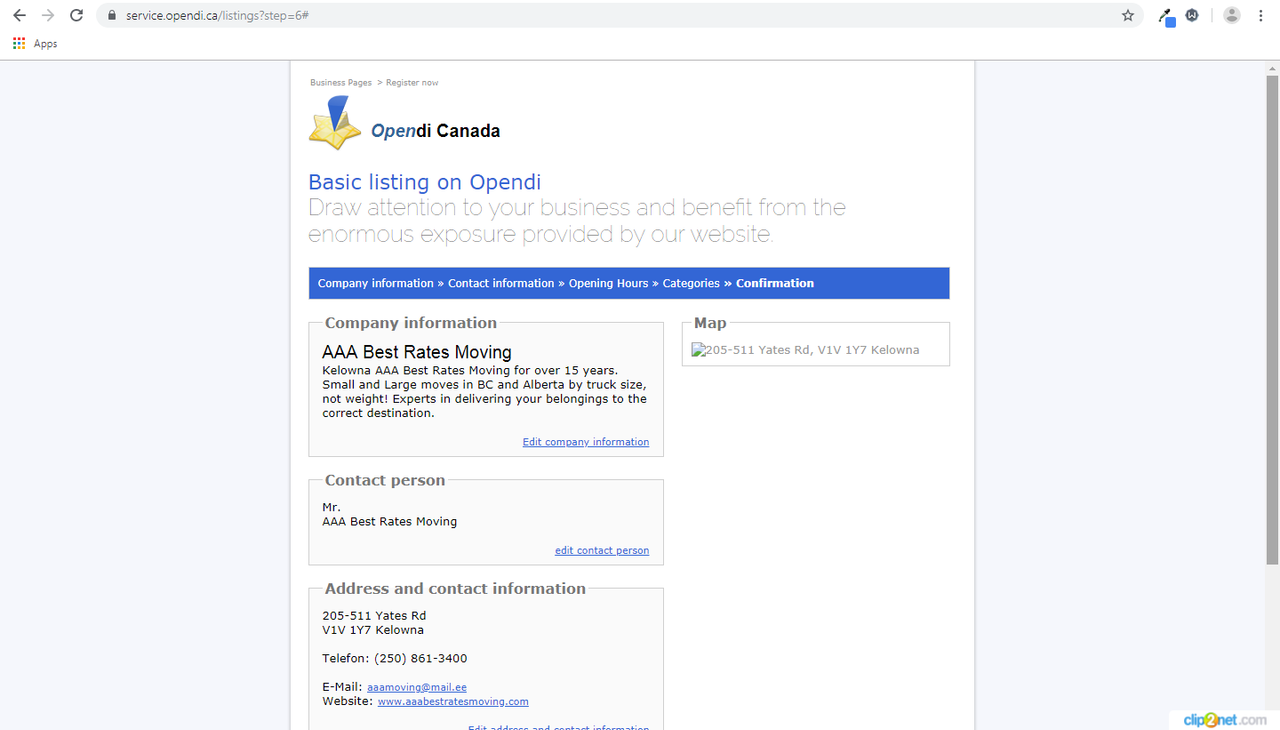Viewport: 1280px width, 730px height.
Task: Go to the Contact information step
Action: click(501, 283)
